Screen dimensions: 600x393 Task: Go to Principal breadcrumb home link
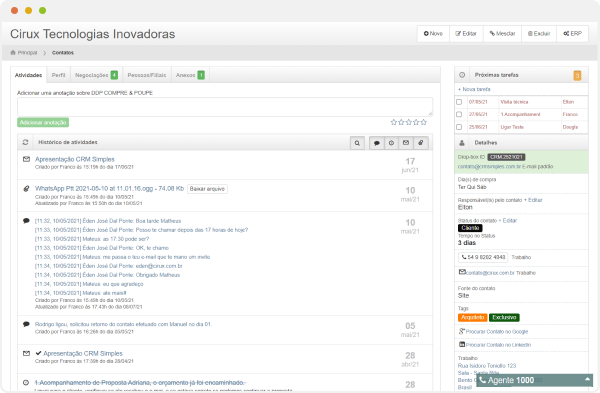(24, 53)
